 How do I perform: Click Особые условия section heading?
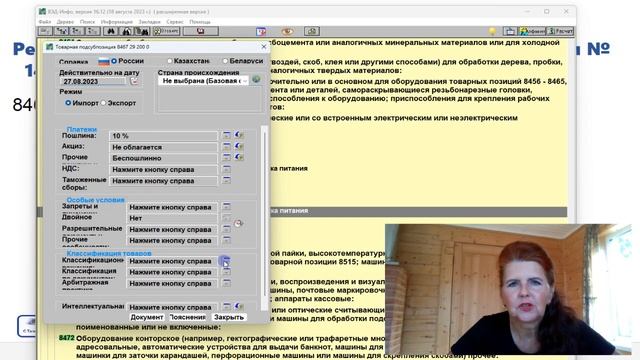click(x=96, y=200)
